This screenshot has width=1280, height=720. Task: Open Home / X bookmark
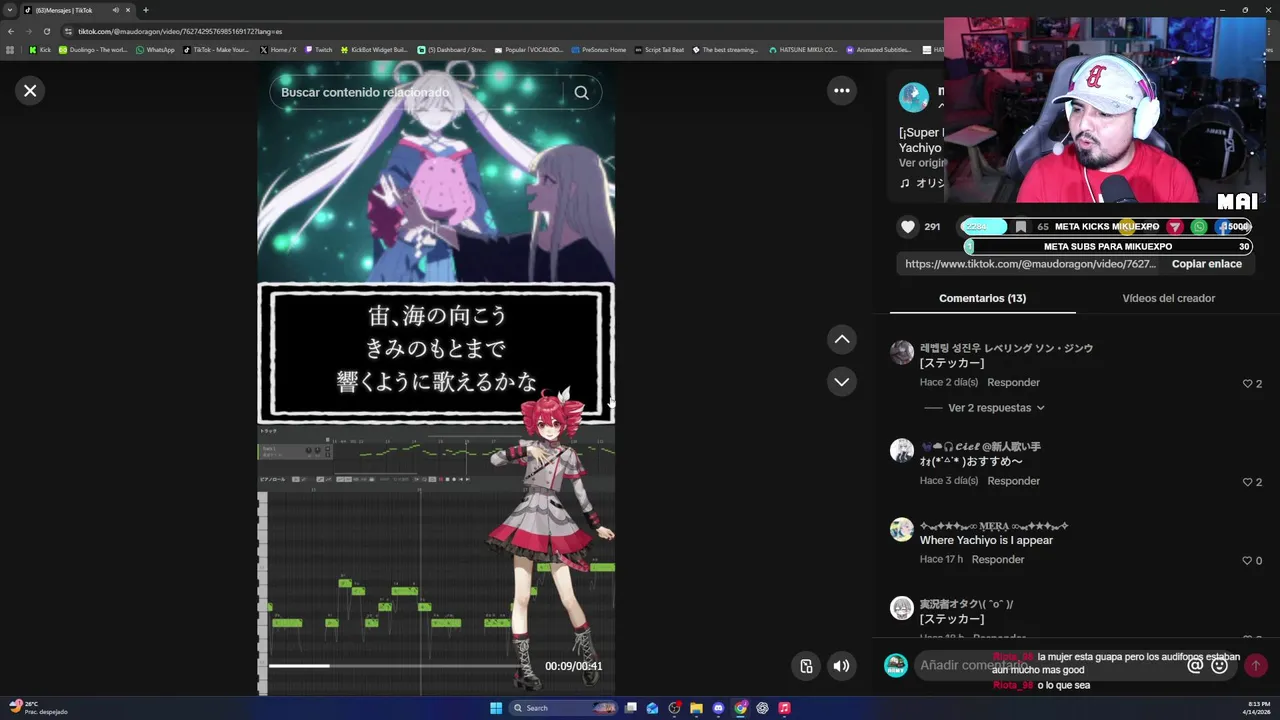tap(278, 50)
